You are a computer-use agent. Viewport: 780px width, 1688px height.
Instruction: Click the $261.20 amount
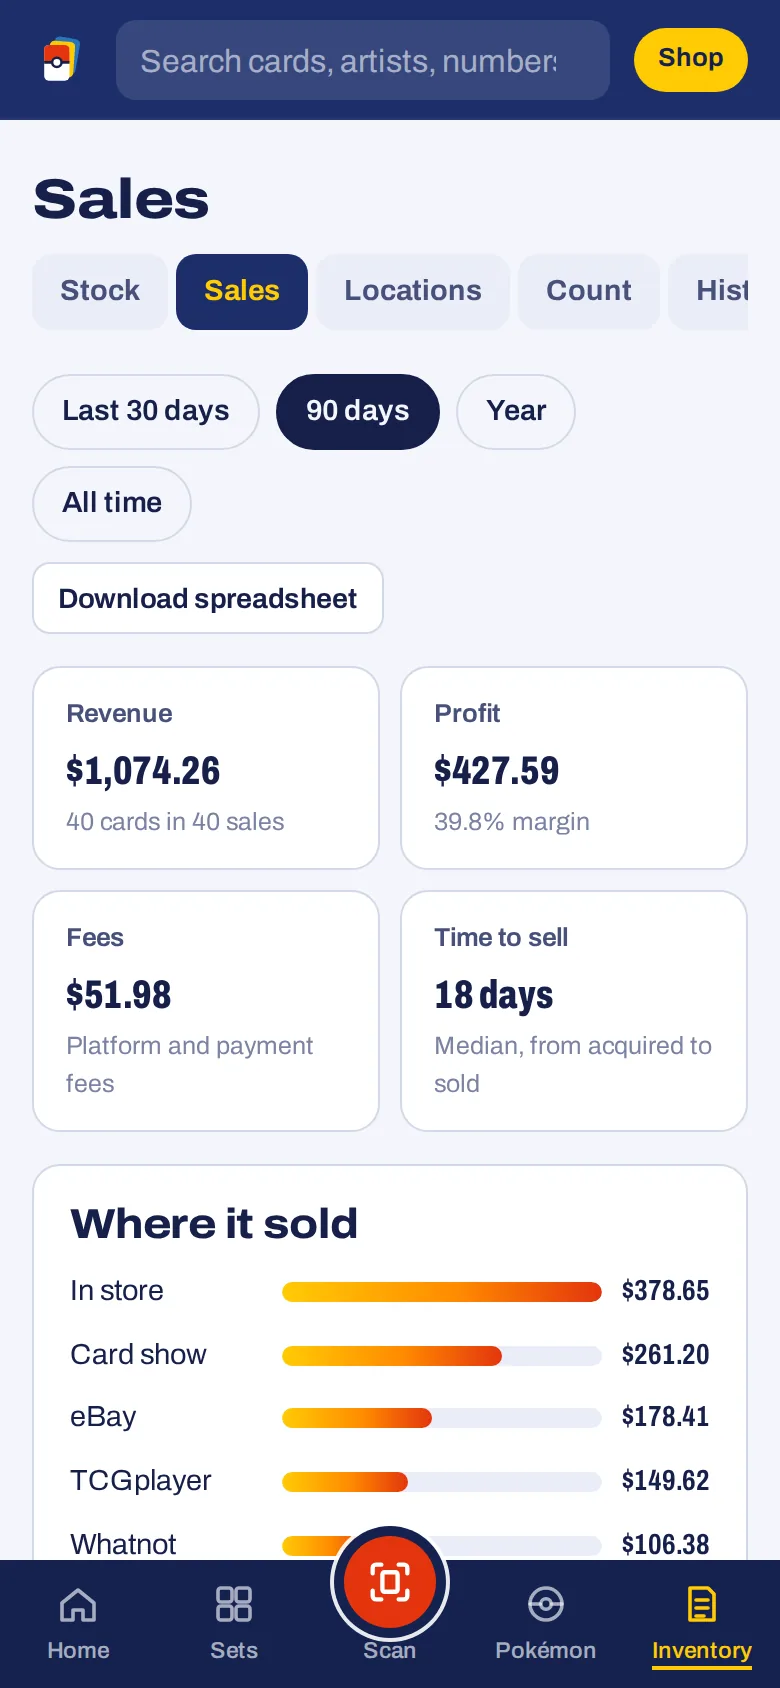coord(665,1355)
